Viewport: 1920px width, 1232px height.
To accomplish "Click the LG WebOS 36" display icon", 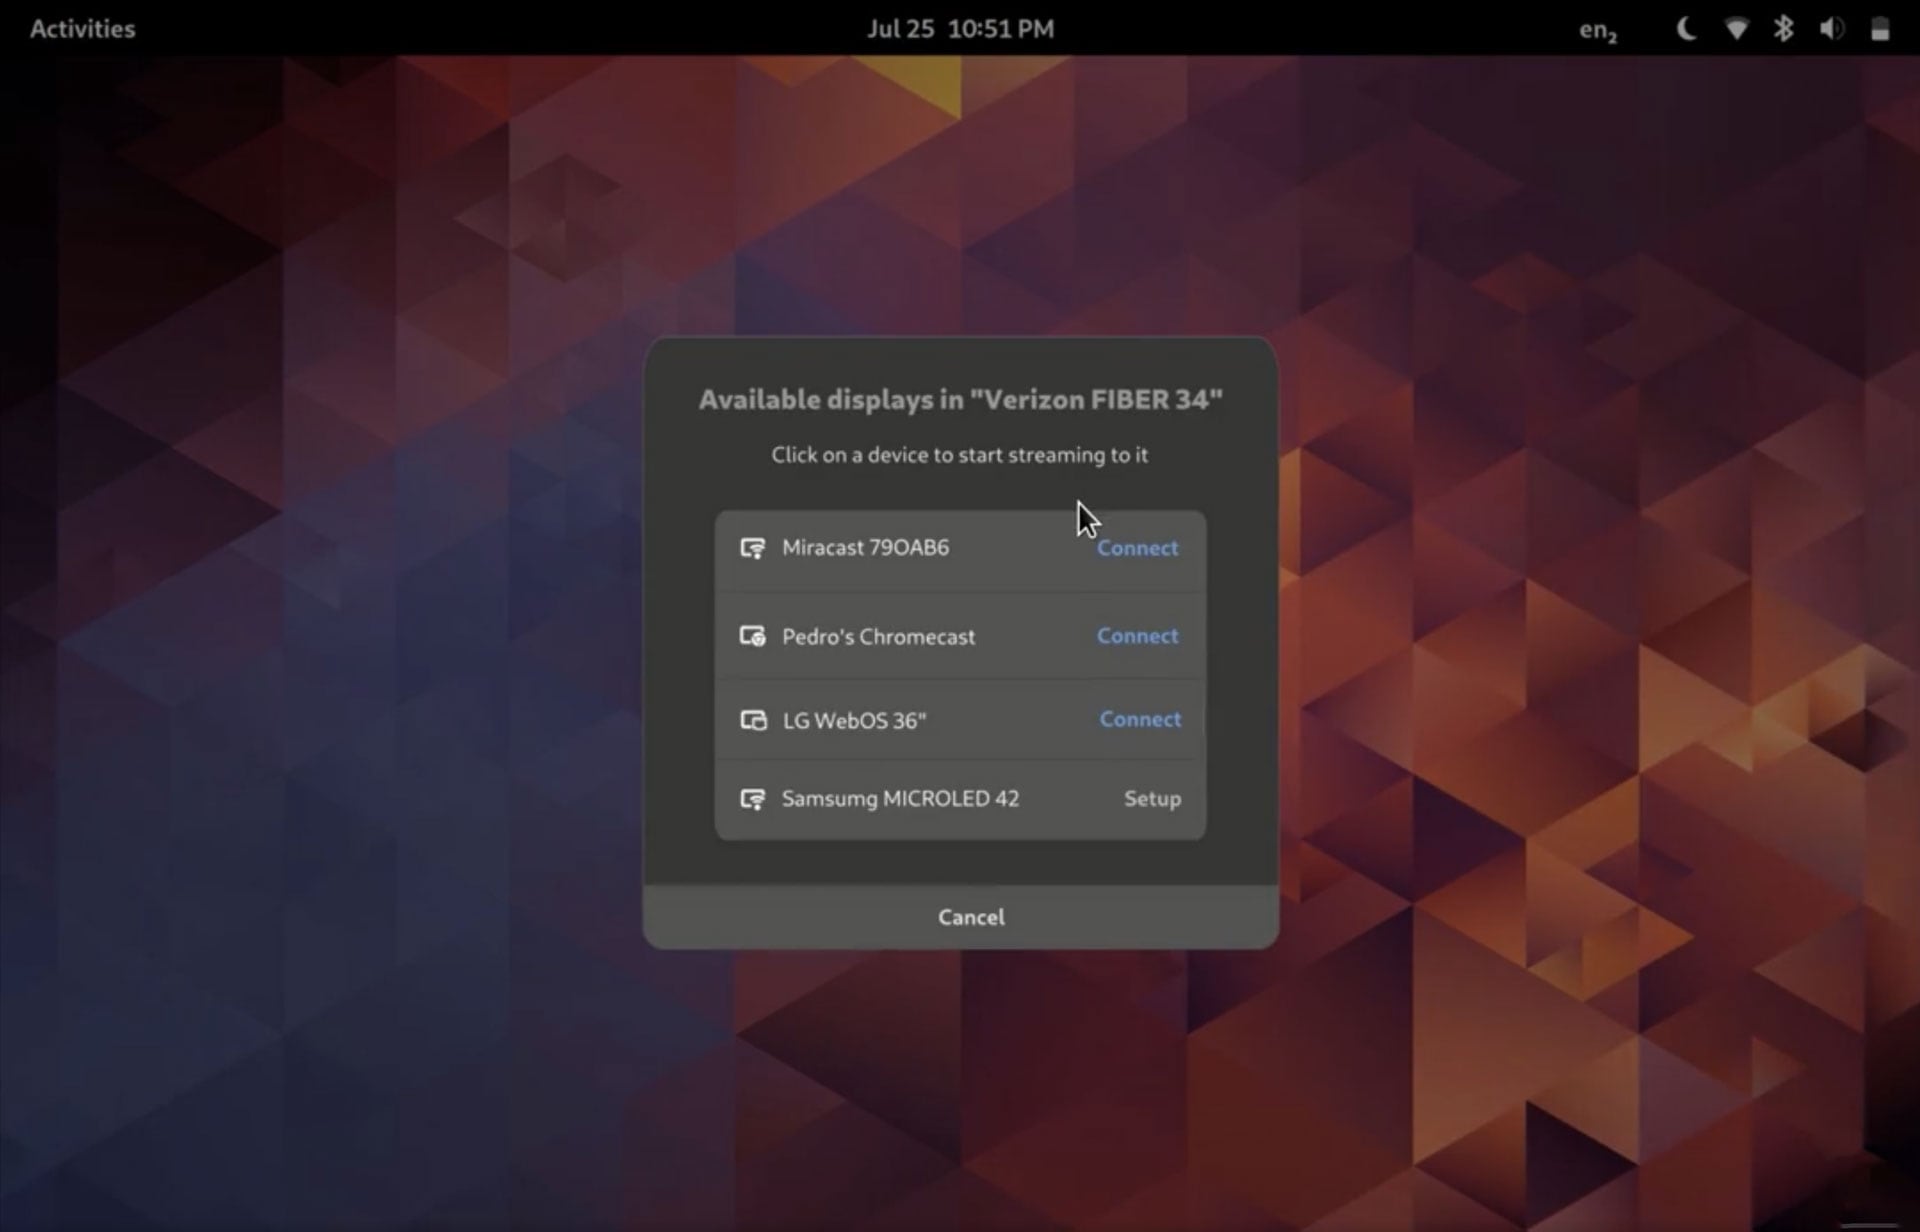I will point(752,720).
